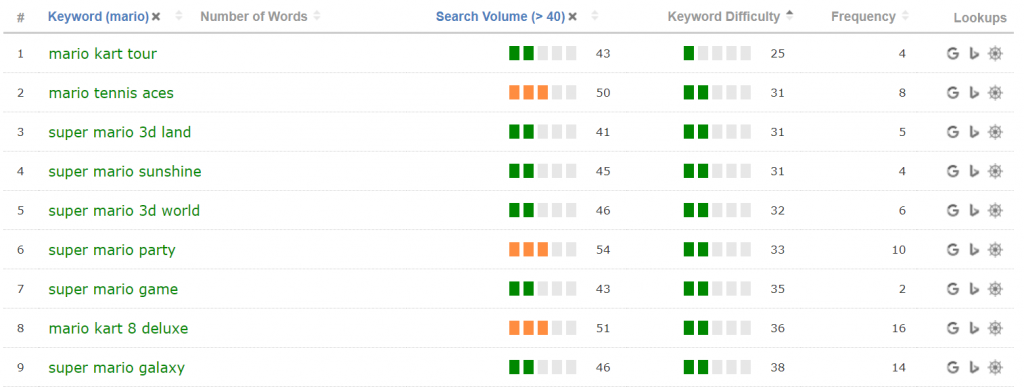Sort using Frequency column arrows
The height and width of the screenshot is (387, 1024).
tap(905, 16)
